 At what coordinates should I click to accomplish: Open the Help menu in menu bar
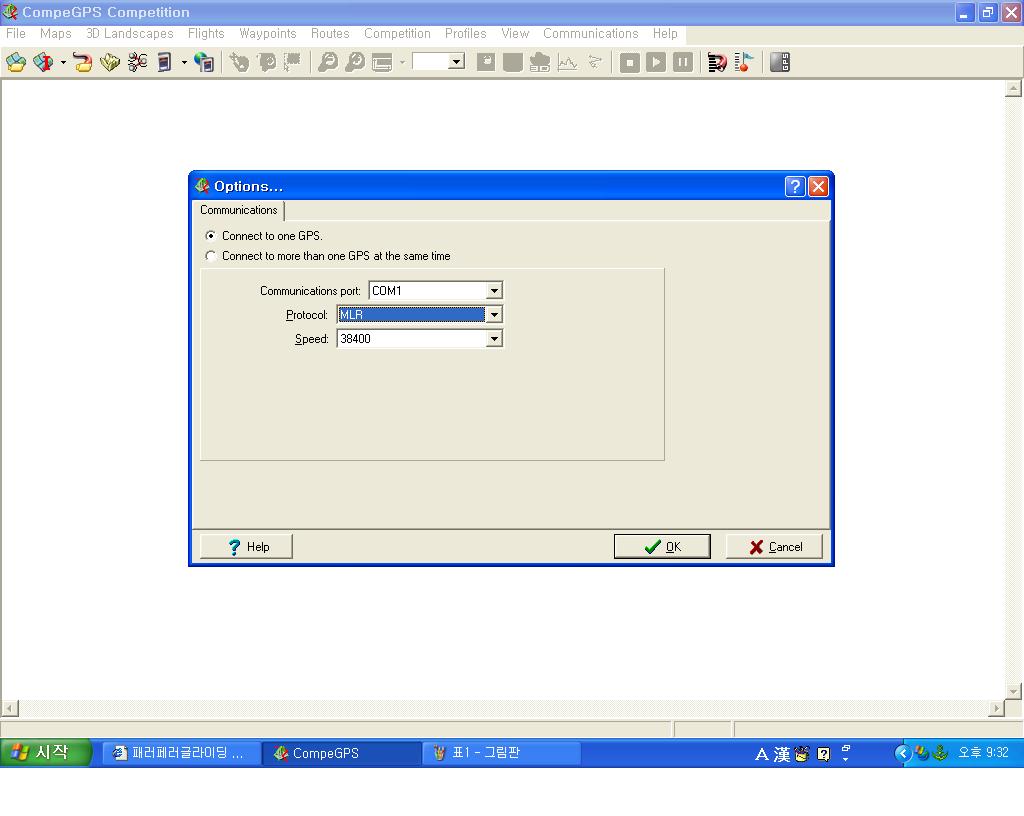pyautogui.click(x=665, y=33)
